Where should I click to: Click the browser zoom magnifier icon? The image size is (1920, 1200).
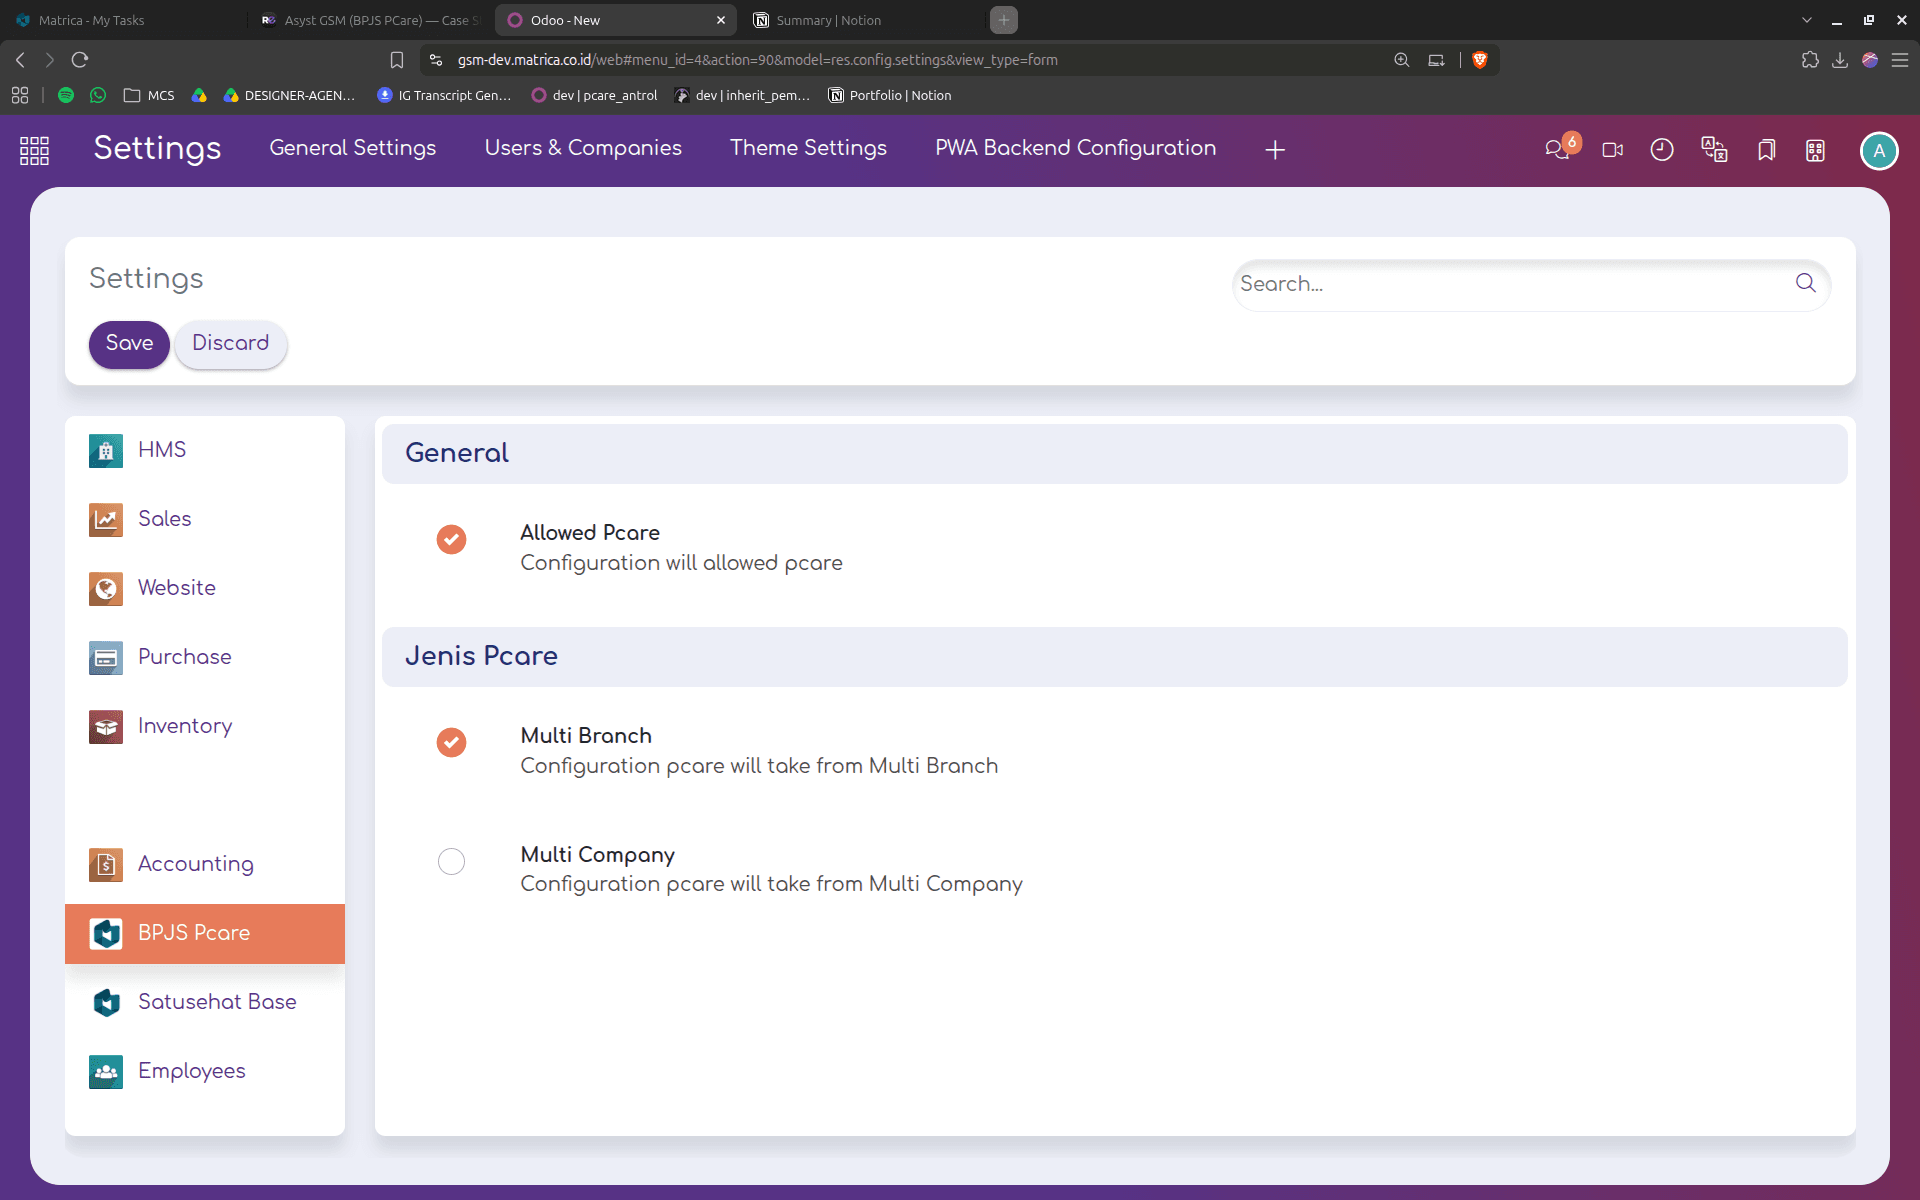click(x=1402, y=60)
